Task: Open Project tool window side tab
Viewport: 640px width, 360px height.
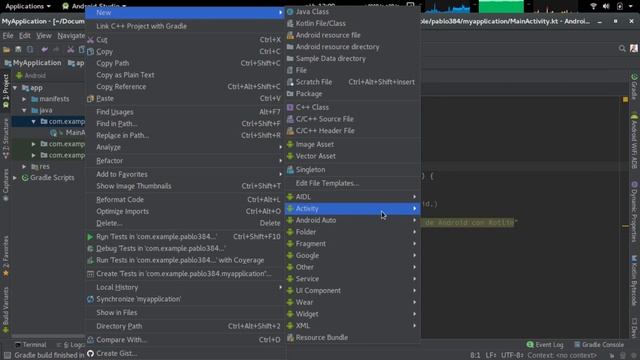Action: pos(6,91)
